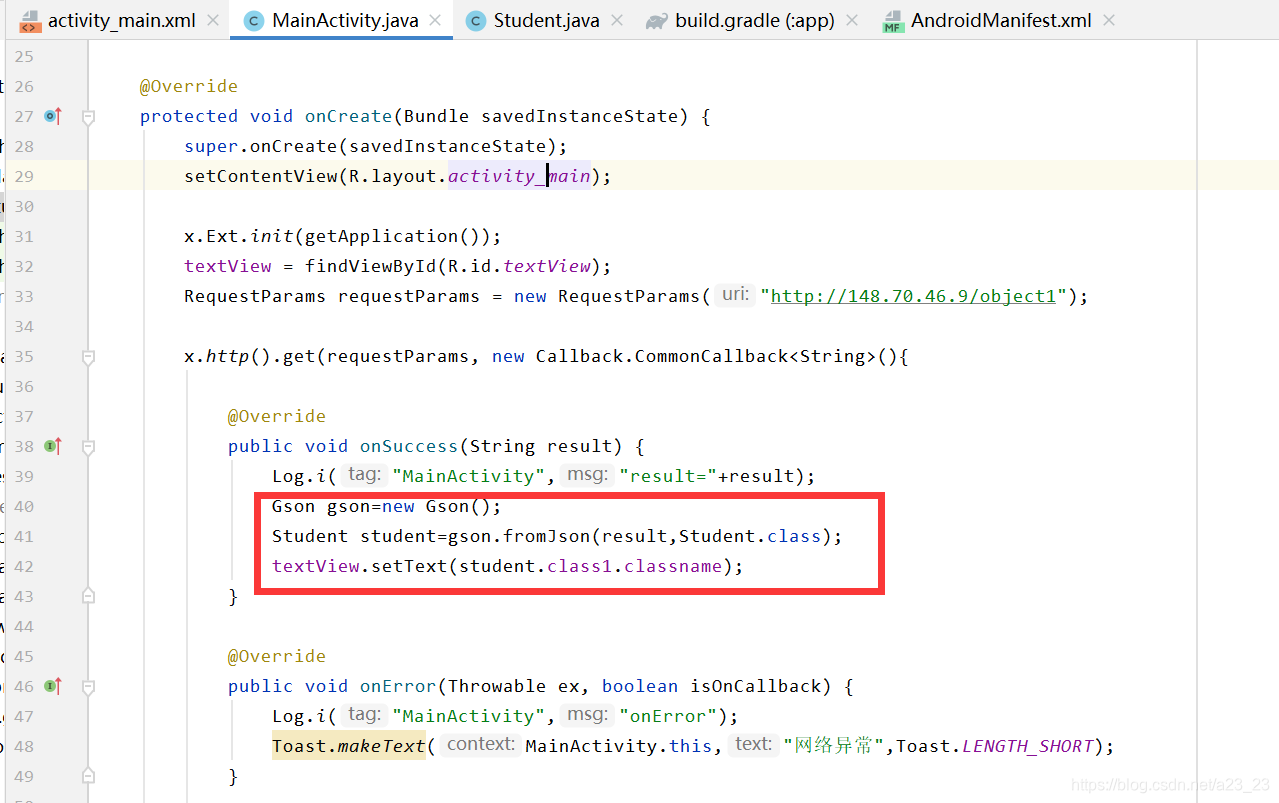
Task: Open the http://148.70.46.9/object1 URL link
Action: (913, 296)
